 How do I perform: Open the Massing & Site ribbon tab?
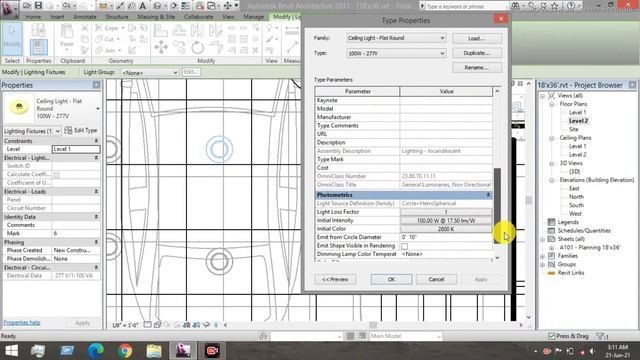(156, 17)
